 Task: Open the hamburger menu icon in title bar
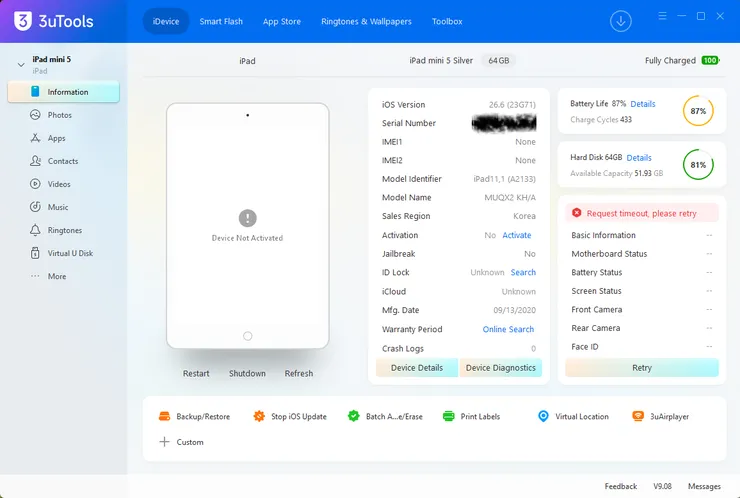click(x=663, y=16)
